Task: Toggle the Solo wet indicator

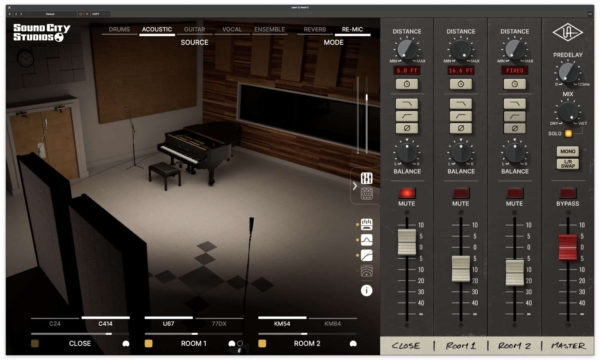Action: (569, 134)
